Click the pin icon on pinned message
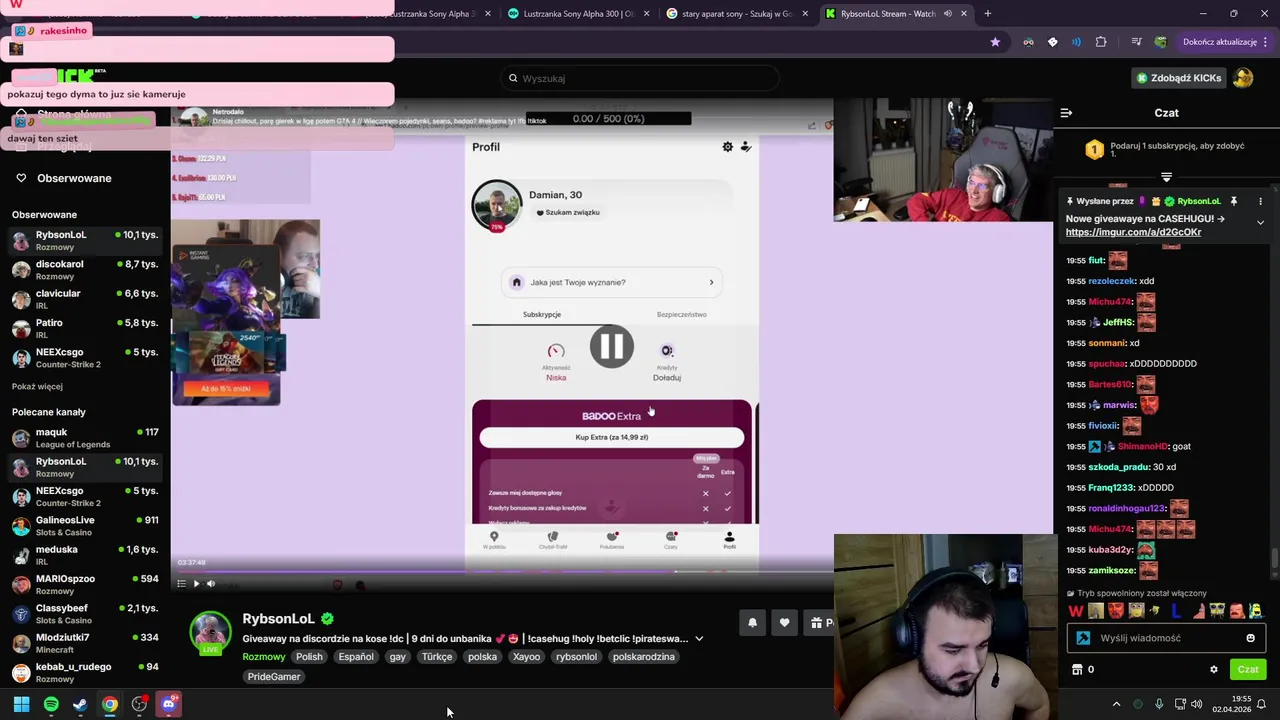 point(1234,201)
